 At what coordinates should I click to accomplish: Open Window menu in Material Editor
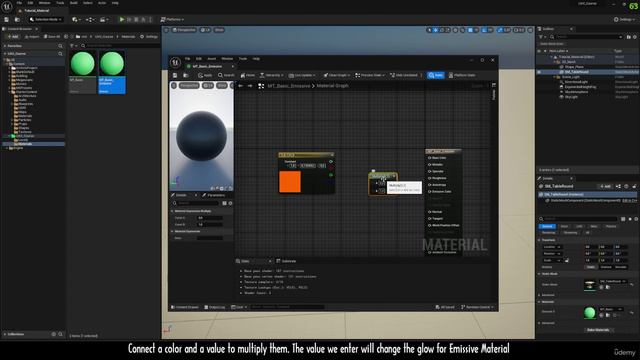[227, 59]
